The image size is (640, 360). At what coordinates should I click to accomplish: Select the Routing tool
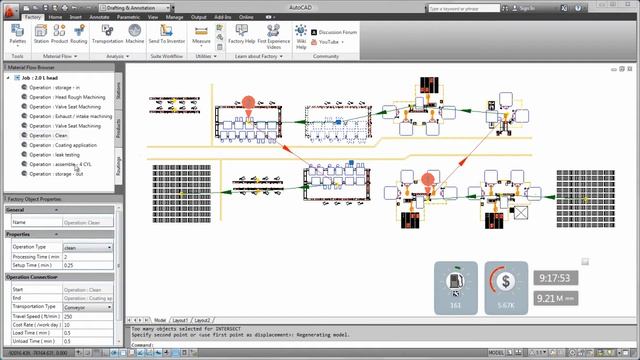[79, 34]
